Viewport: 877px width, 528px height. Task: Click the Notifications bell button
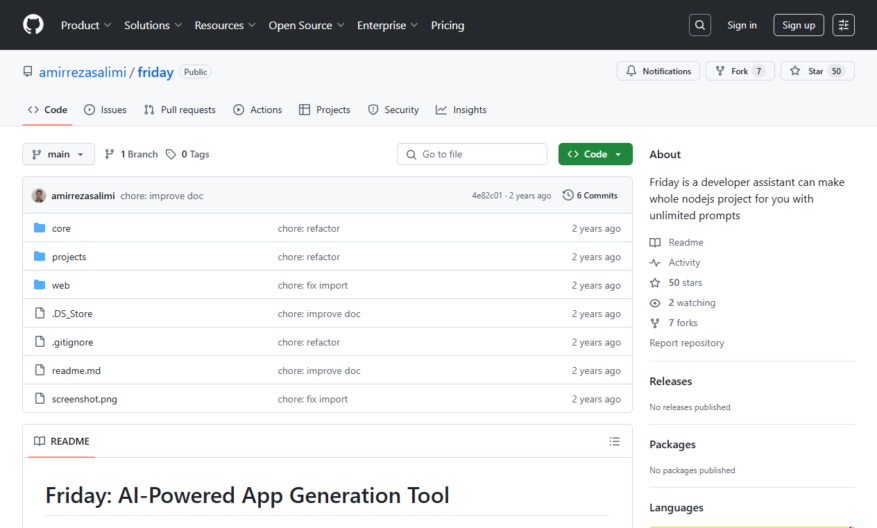[x=658, y=71]
